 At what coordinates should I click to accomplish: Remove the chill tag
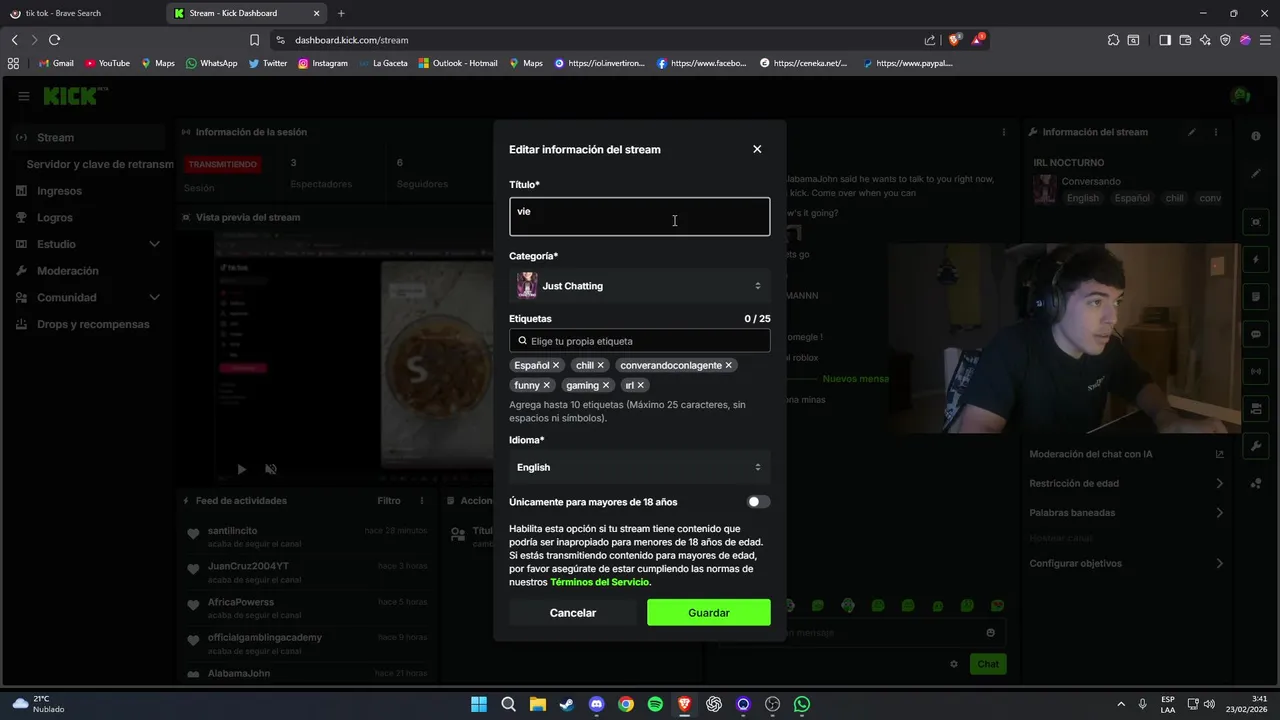(x=600, y=365)
